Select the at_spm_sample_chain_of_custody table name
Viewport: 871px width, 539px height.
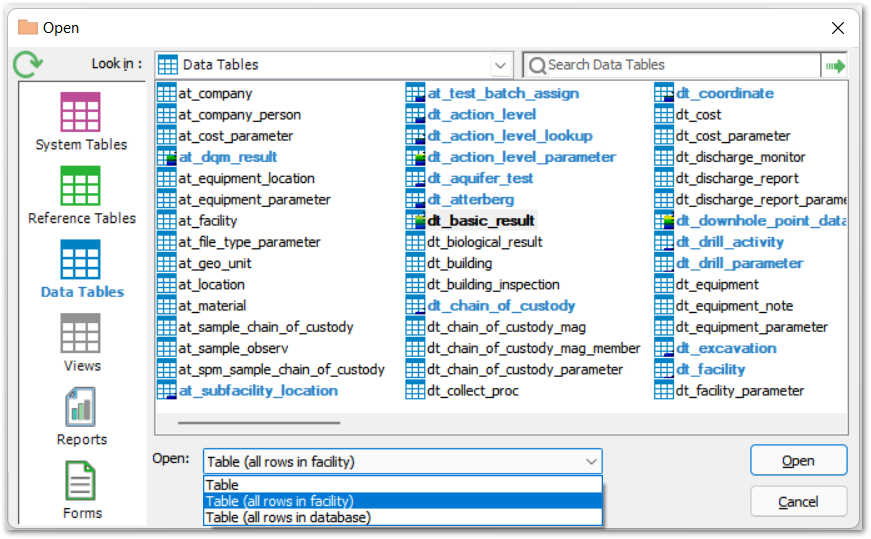tap(281, 369)
